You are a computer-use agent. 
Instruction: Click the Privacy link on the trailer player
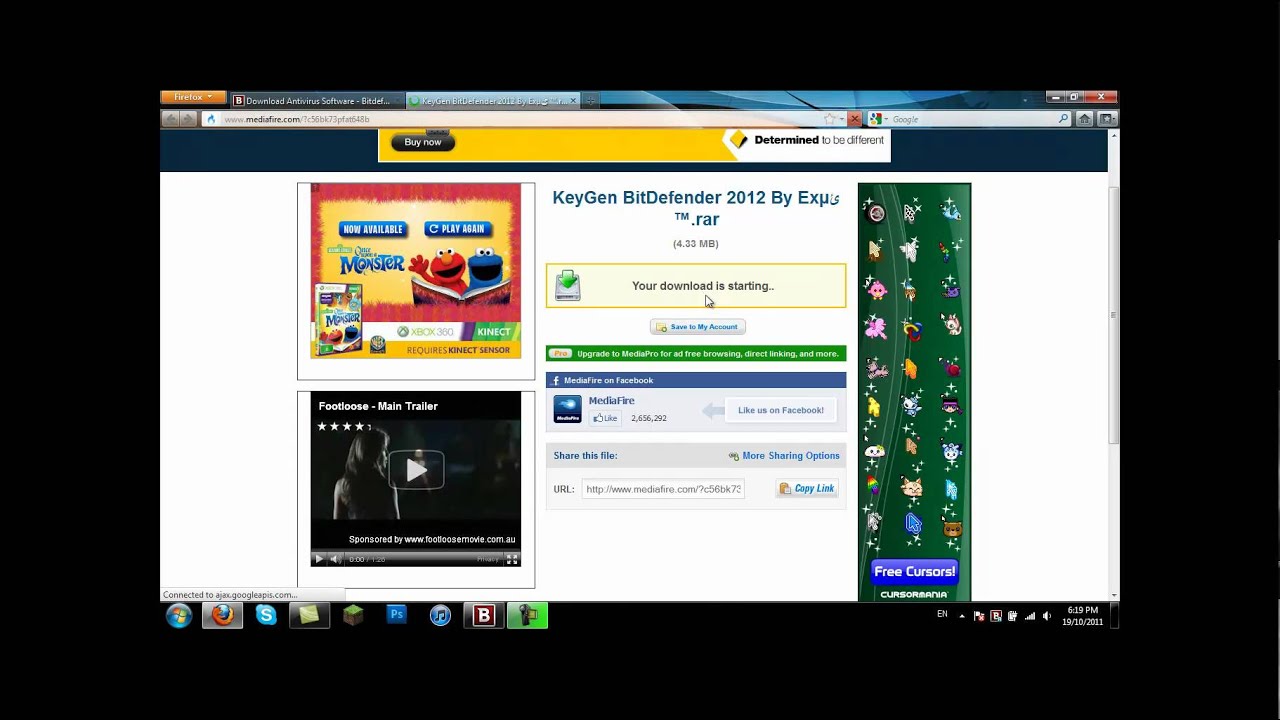487,559
